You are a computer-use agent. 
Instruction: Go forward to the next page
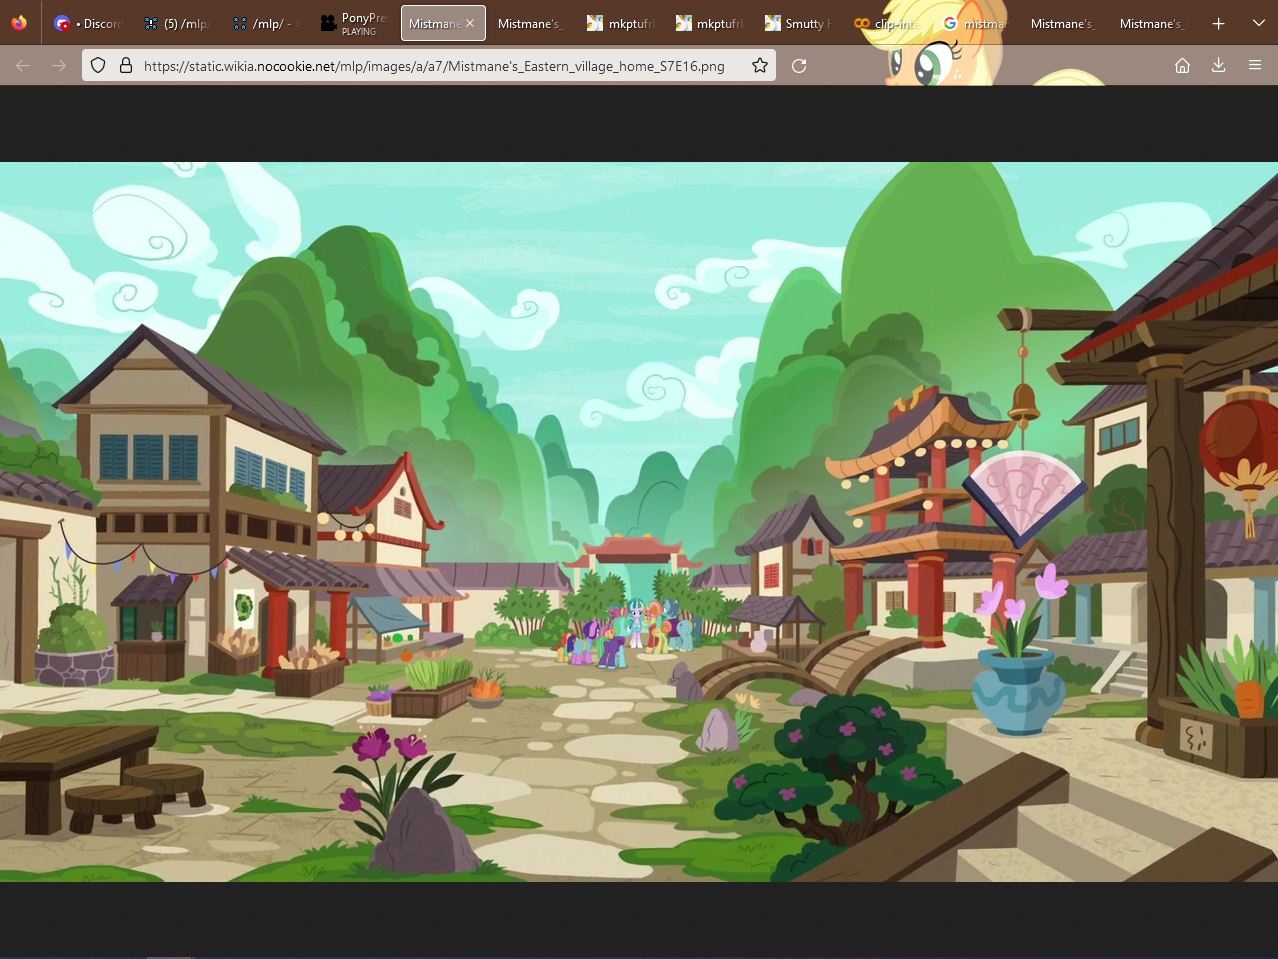pos(59,65)
